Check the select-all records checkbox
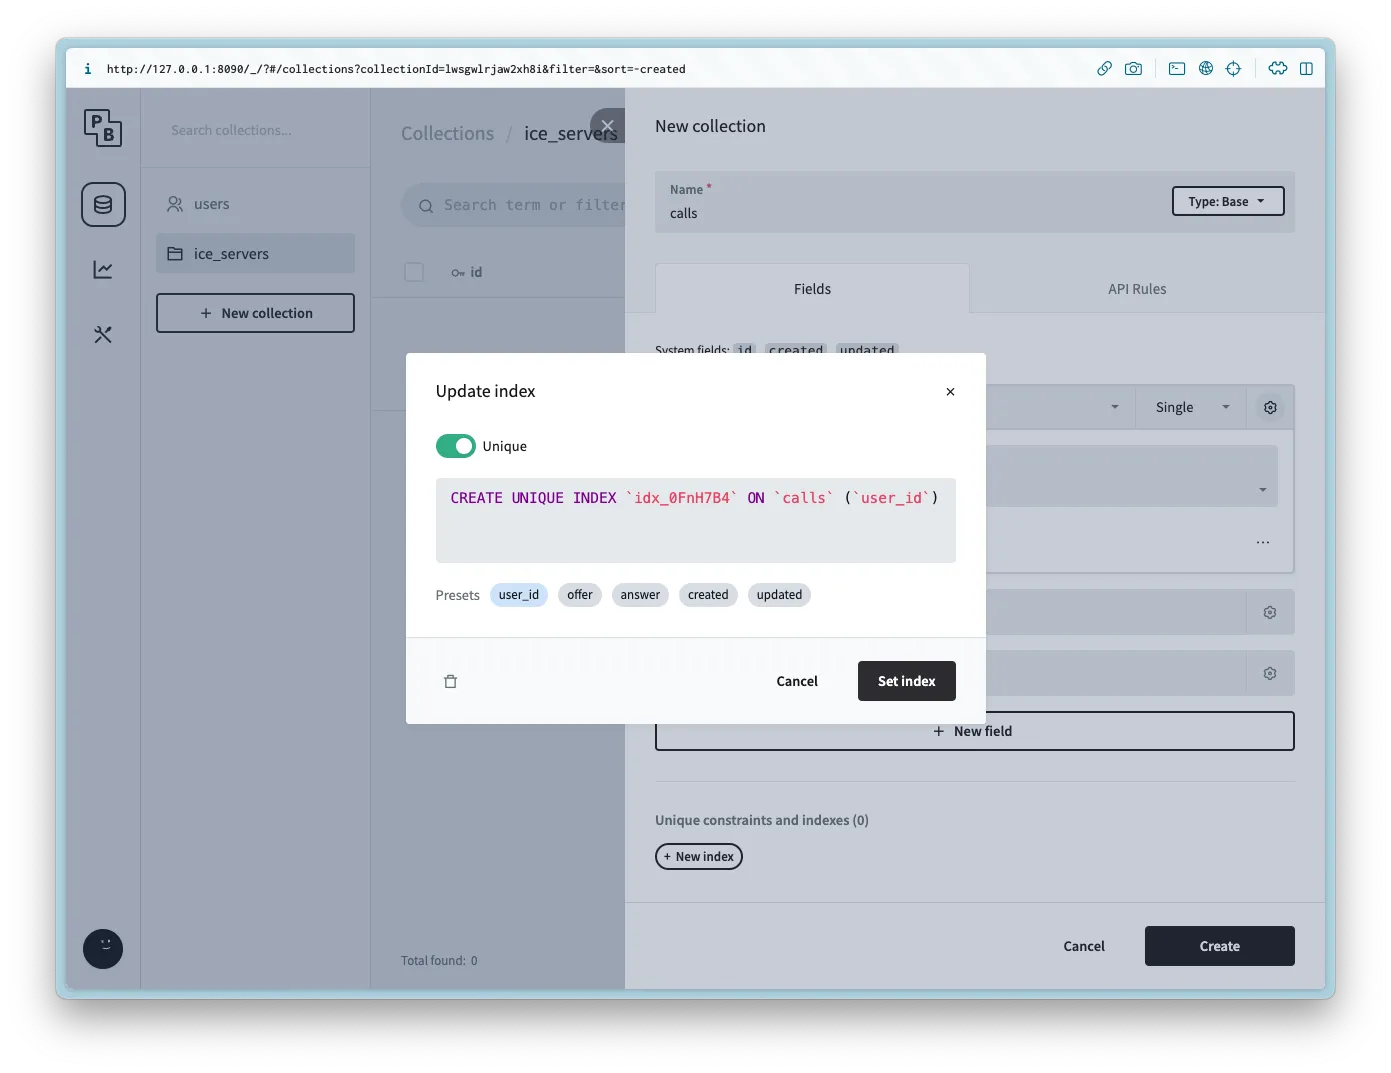 click(x=414, y=272)
